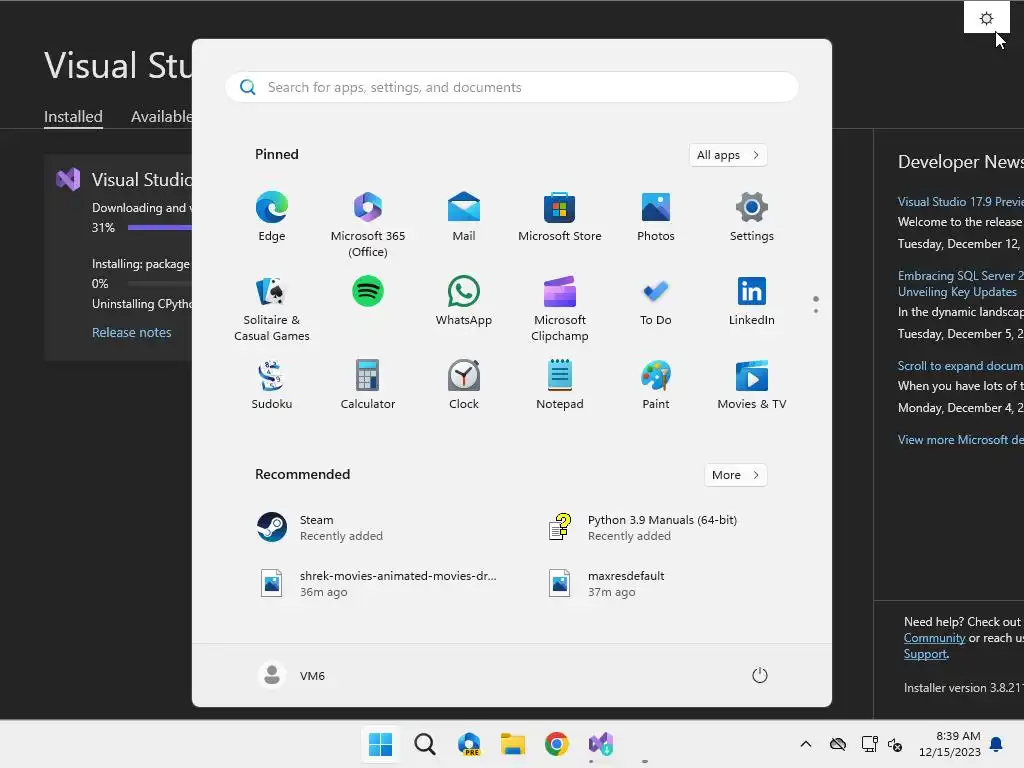Launch Microsoft 365 (Office) app
Image resolution: width=1024 pixels, height=768 pixels.
tap(368, 225)
